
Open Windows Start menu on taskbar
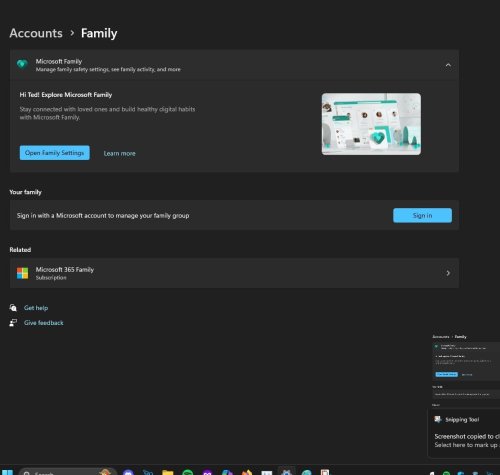[x=7, y=472]
